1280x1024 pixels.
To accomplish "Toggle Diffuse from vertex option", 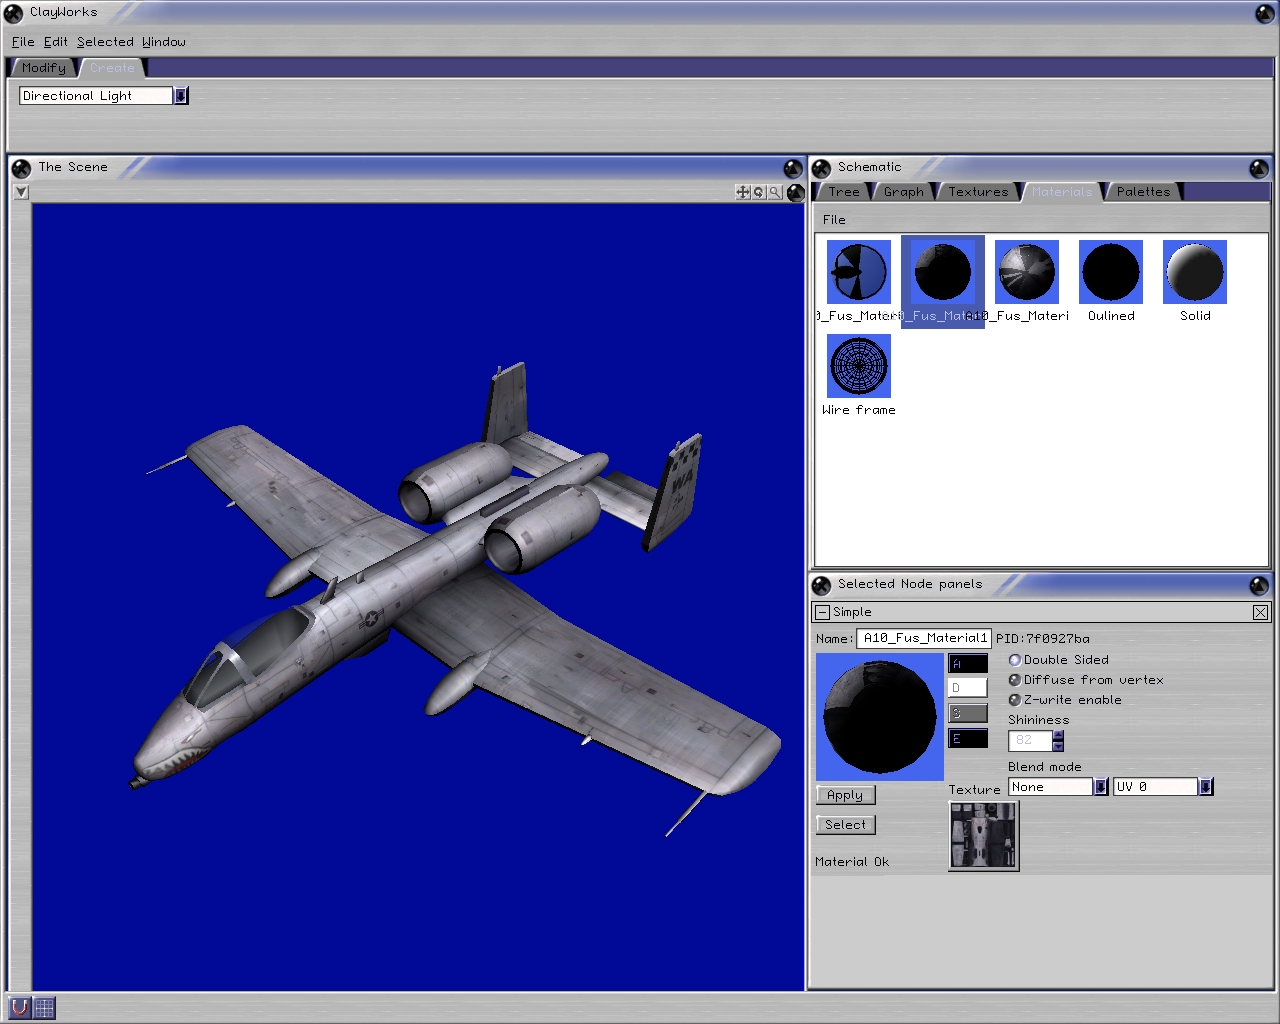I will (x=1014, y=680).
